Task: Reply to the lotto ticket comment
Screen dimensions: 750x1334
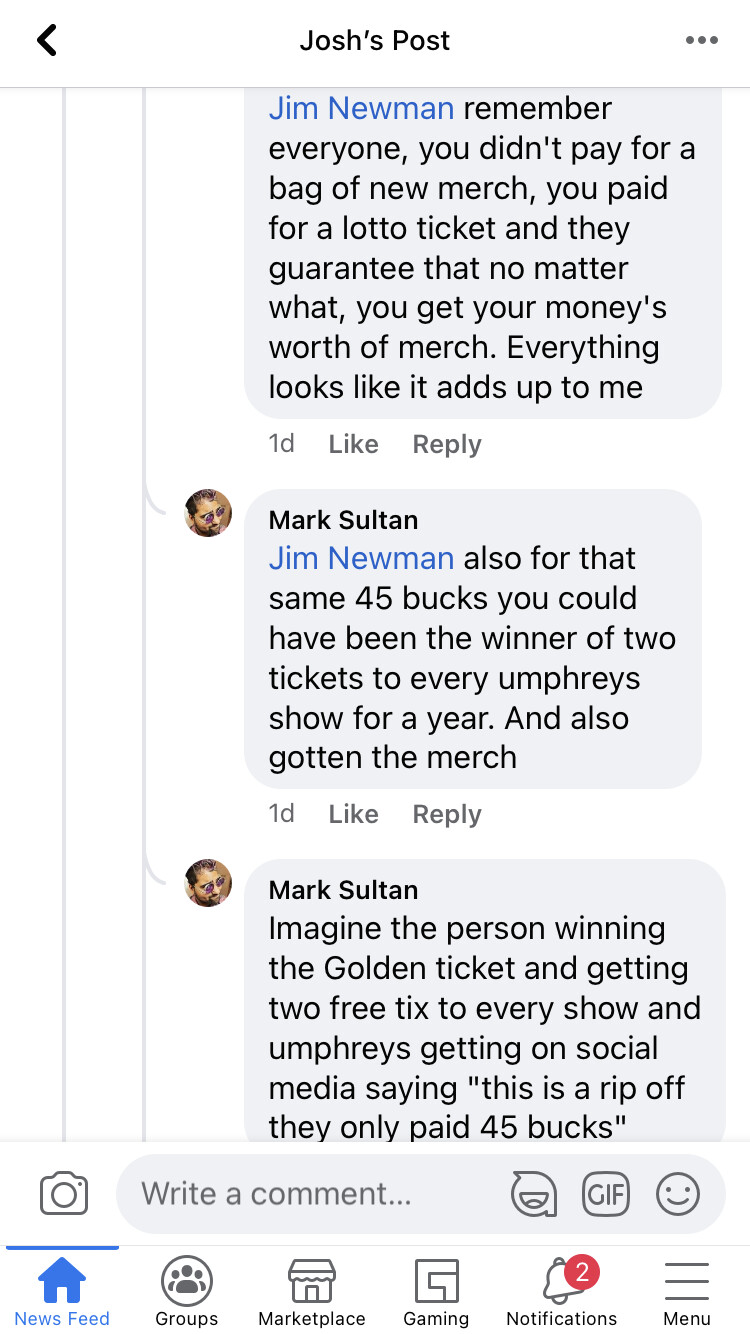Action: pyautogui.click(x=447, y=444)
